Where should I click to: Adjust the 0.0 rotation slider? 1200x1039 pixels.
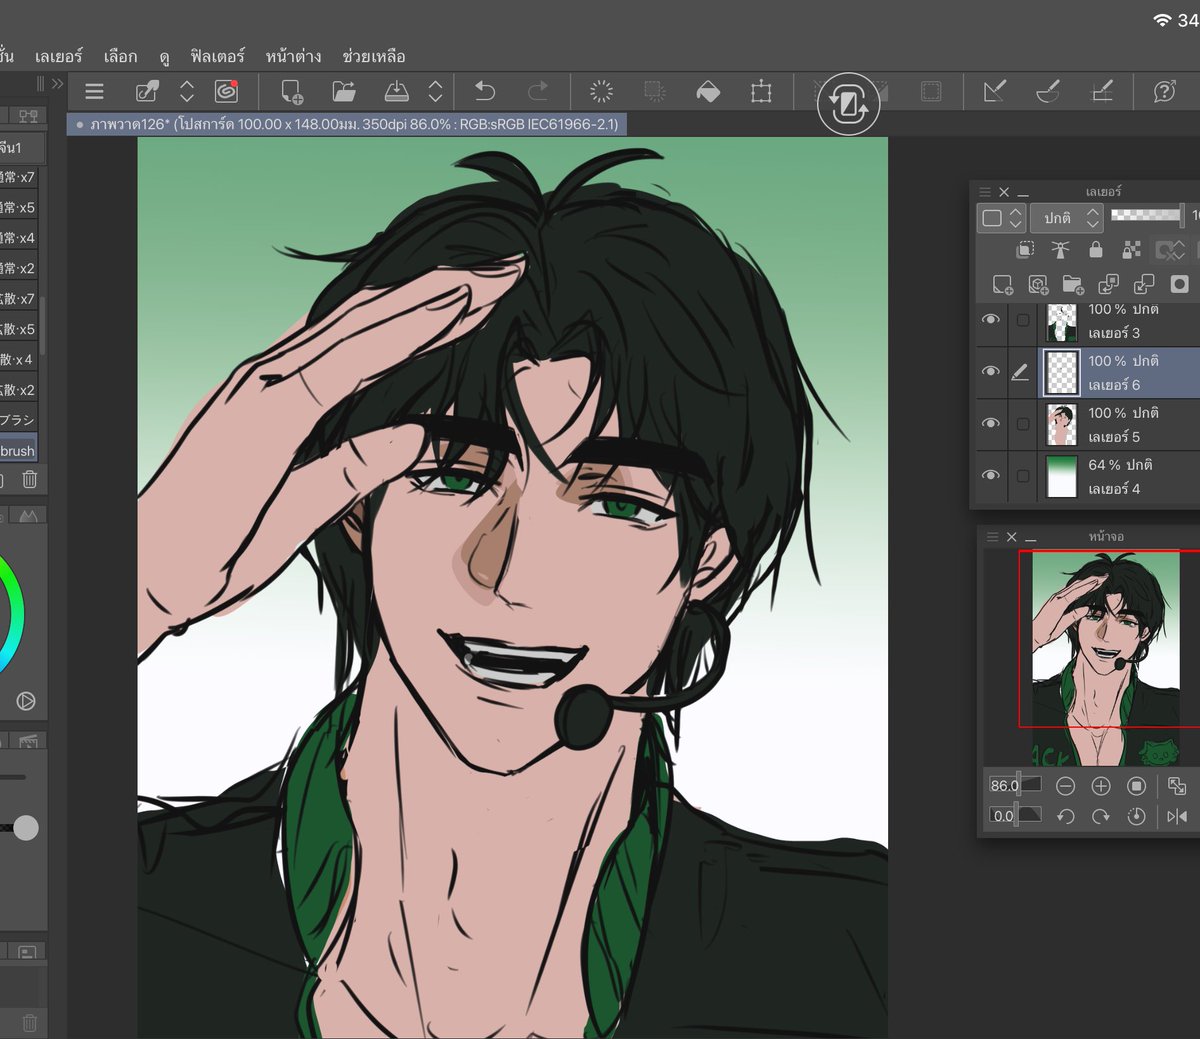[1015, 815]
